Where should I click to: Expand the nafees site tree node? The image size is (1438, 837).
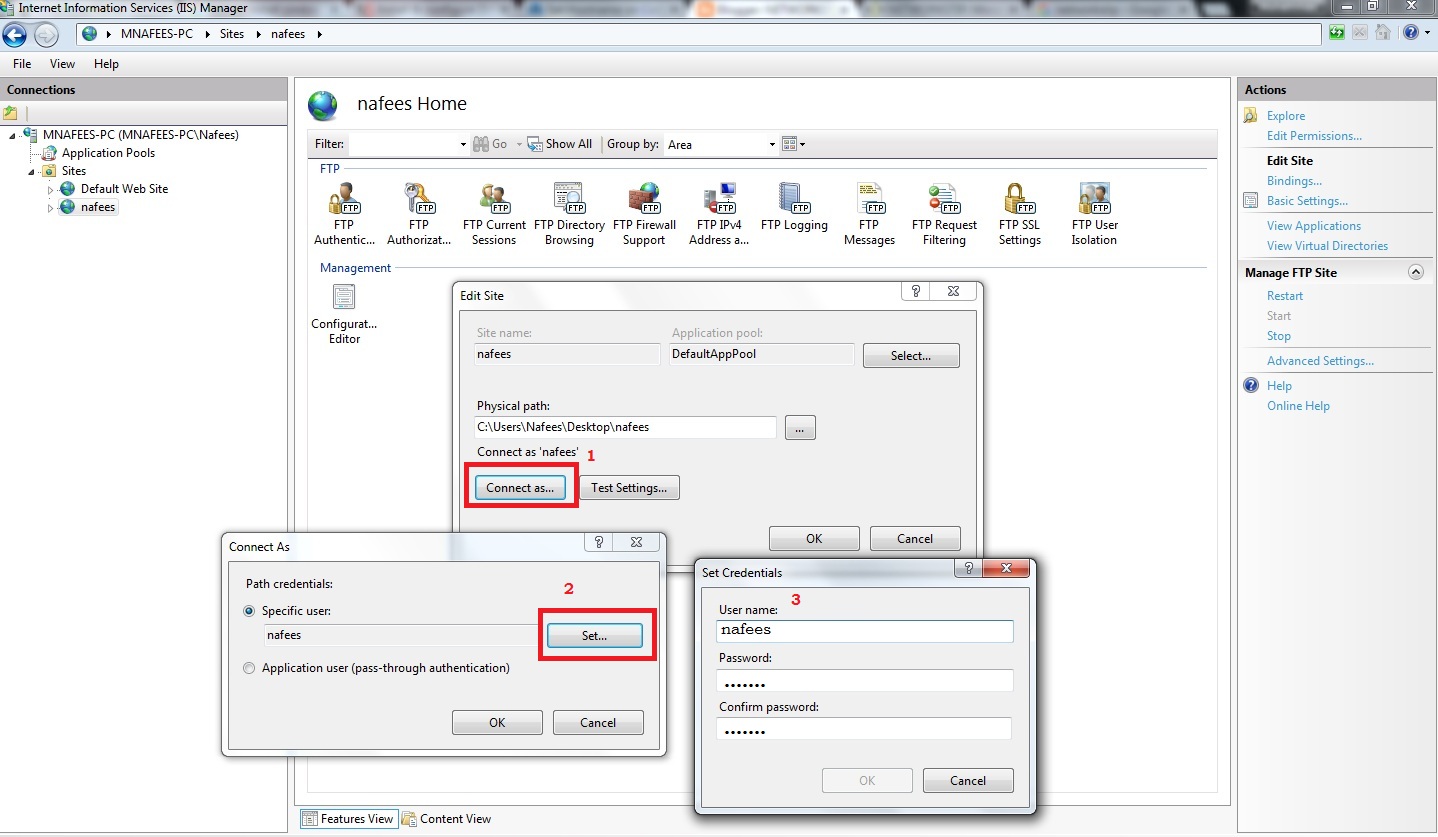point(51,208)
